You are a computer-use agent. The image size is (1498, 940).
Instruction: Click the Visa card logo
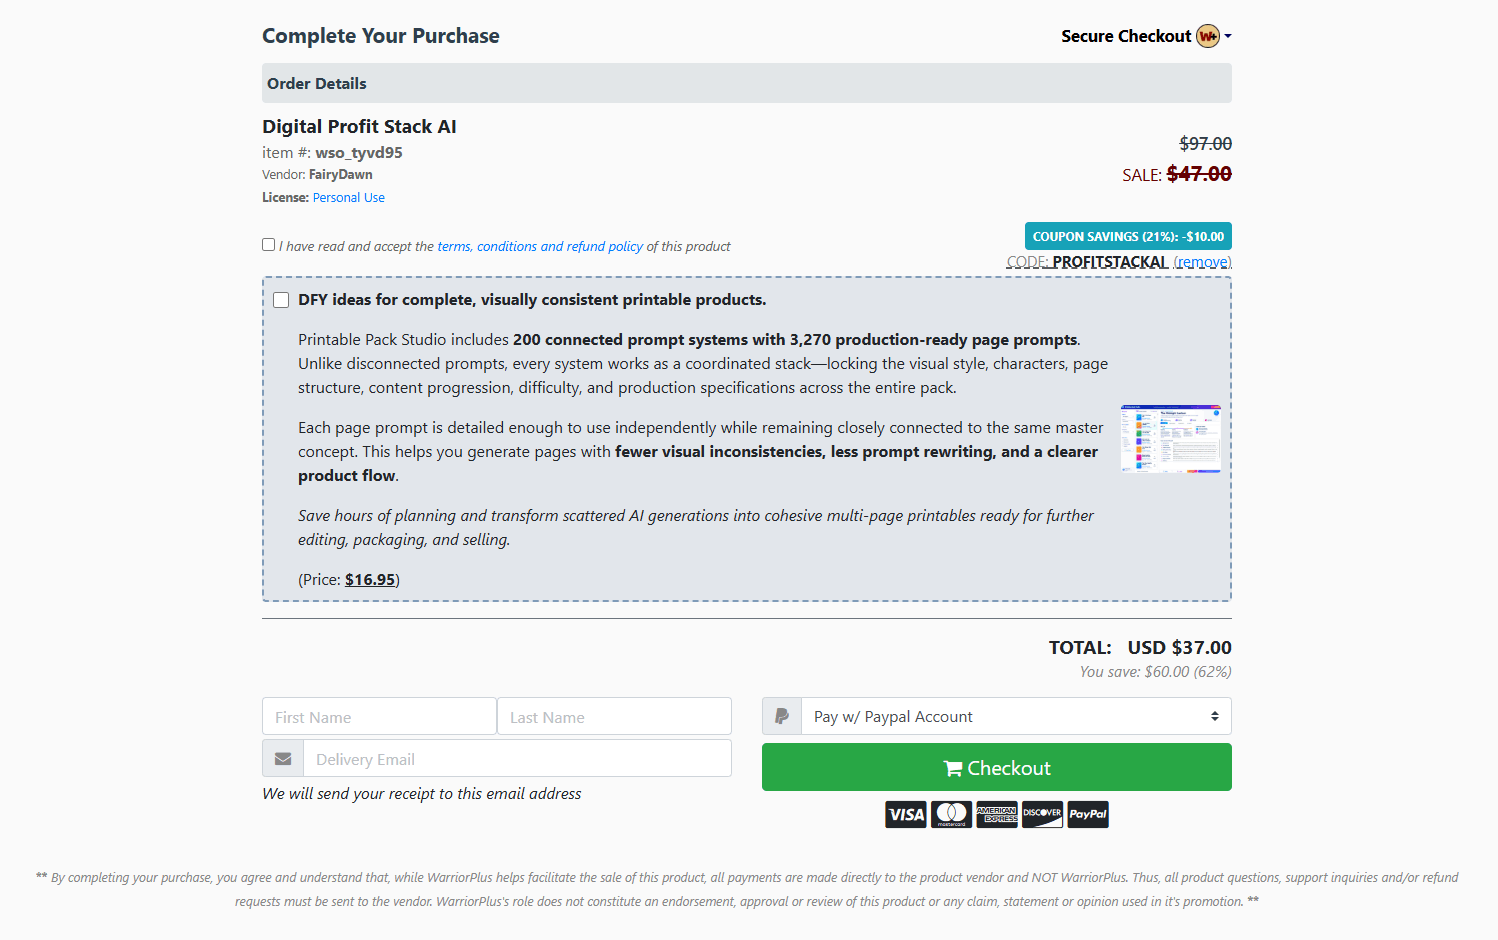(x=906, y=815)
